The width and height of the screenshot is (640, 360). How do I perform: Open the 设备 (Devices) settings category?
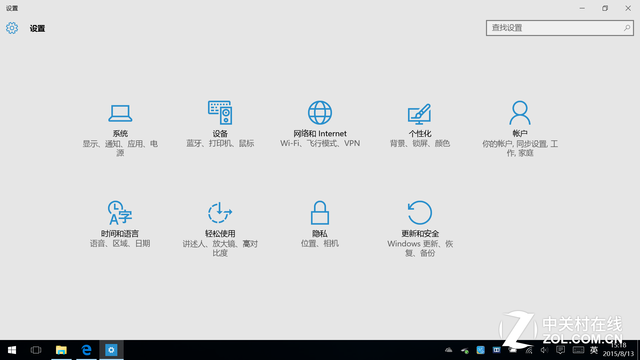point(220,124)
